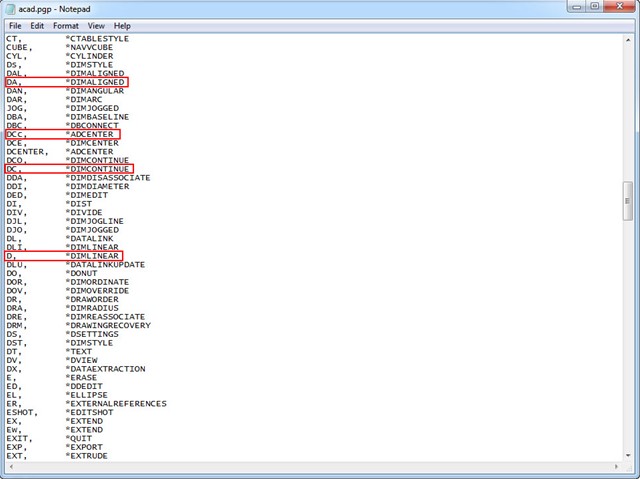The height and width of the screenshot is (479, 640).
Task: Click the *ERASE text
Action: (x=81, y=378)
